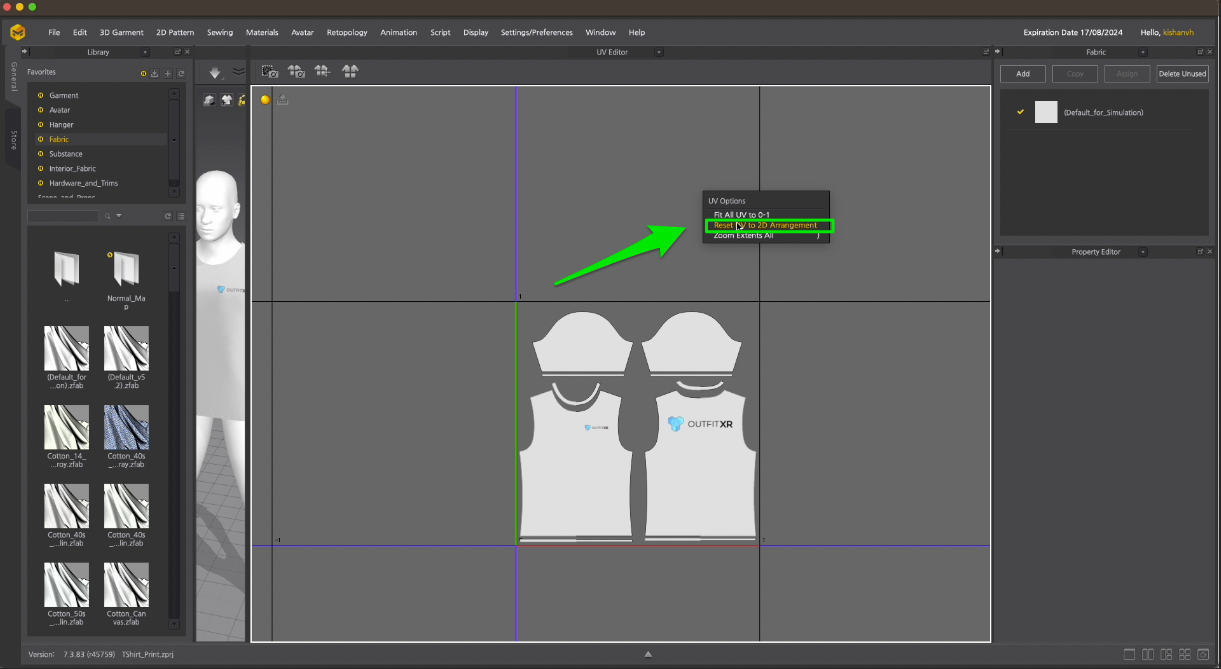Click the last layout icon in status bar
This screenshot has height=669, width=1221.
tap(1204, 655)
